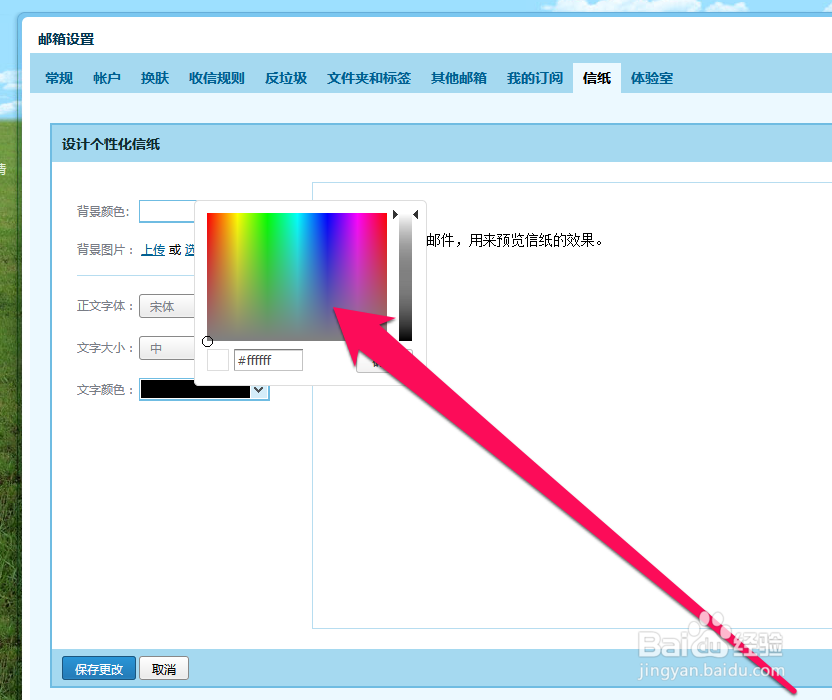The width and height of the screenshot is (832, 700).
Task: Open the 文字颜色 dropdown arrow
Action: (x=259, y=390)
